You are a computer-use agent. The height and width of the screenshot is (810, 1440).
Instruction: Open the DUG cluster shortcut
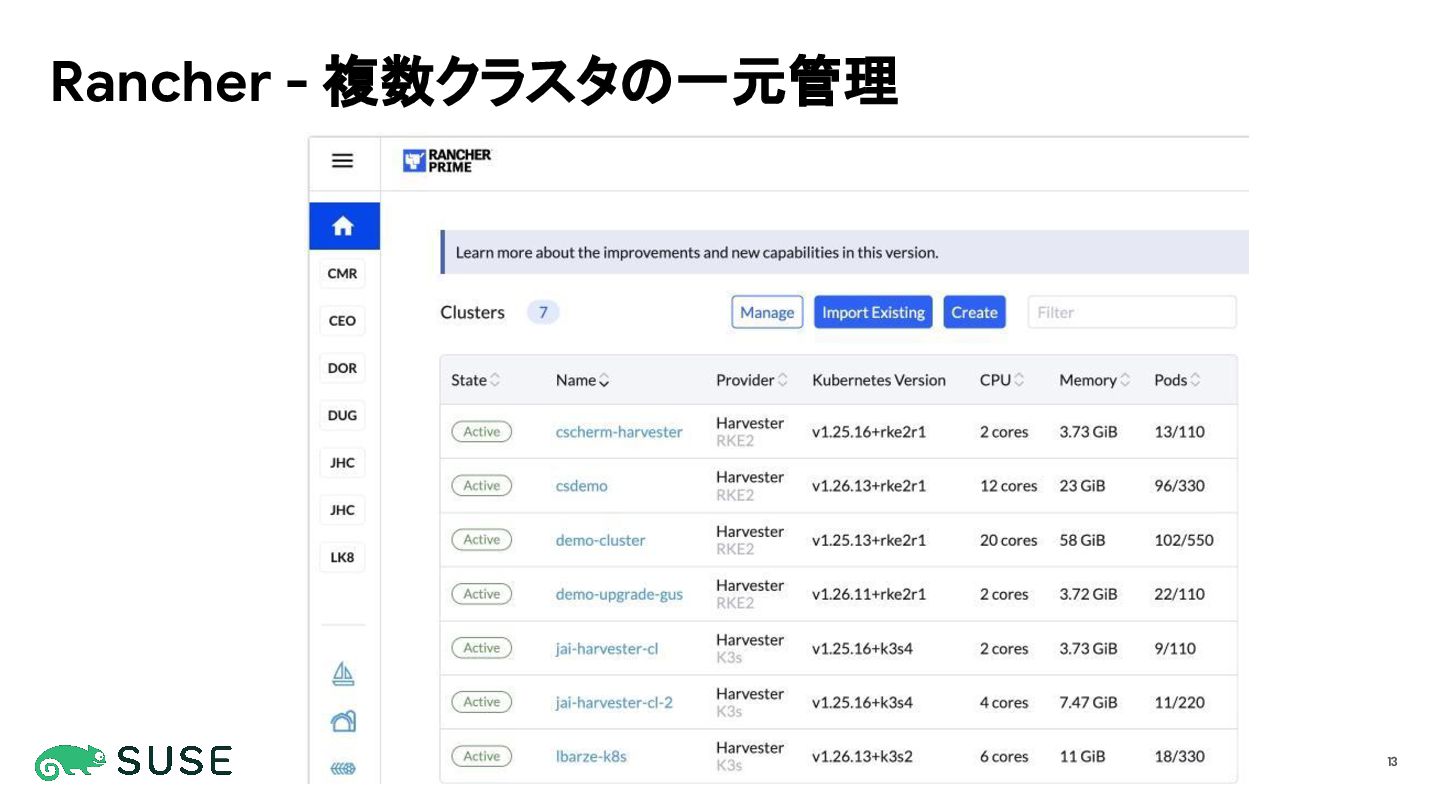(x=342, y=415)
